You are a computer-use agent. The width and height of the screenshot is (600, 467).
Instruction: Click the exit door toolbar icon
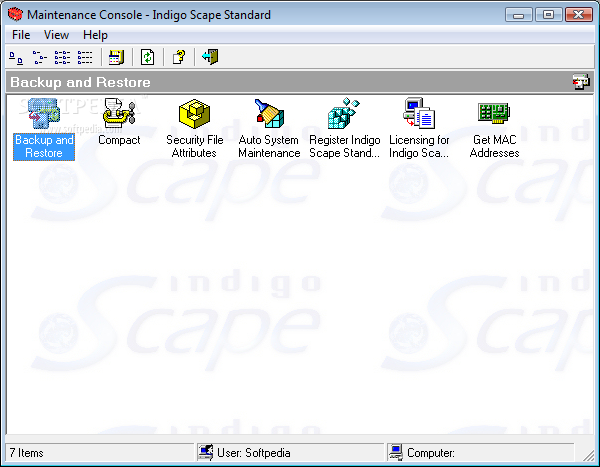pyautogui.click(x=210, y=57)
